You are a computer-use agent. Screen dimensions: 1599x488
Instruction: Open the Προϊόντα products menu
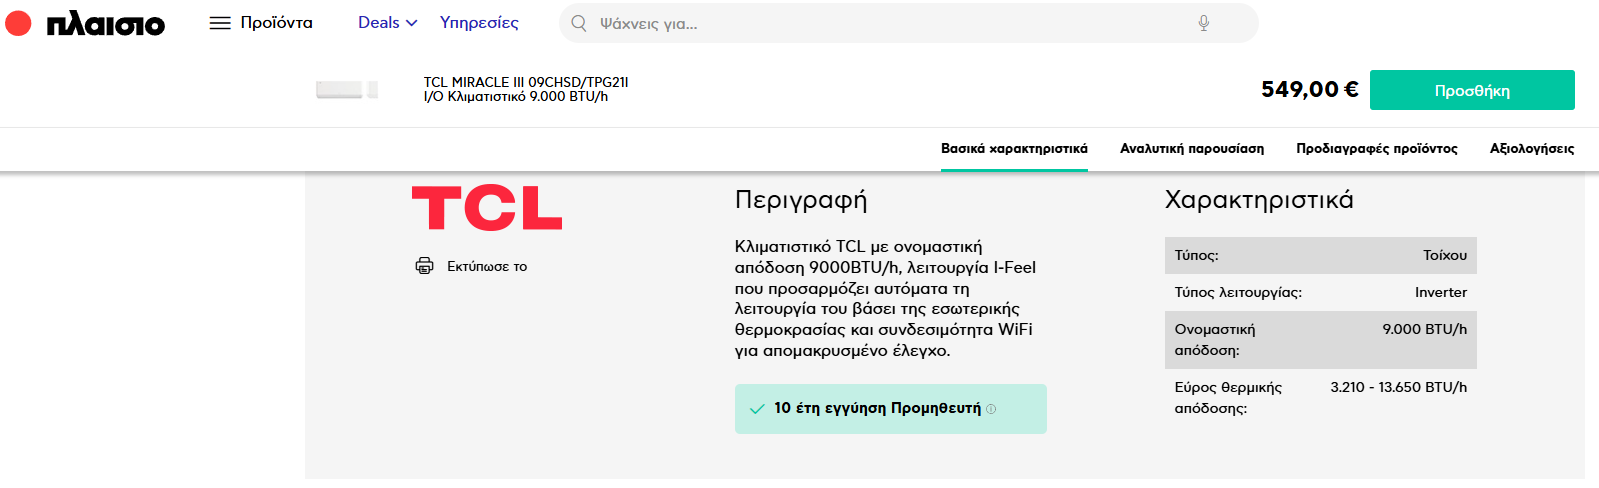(276, 23)
